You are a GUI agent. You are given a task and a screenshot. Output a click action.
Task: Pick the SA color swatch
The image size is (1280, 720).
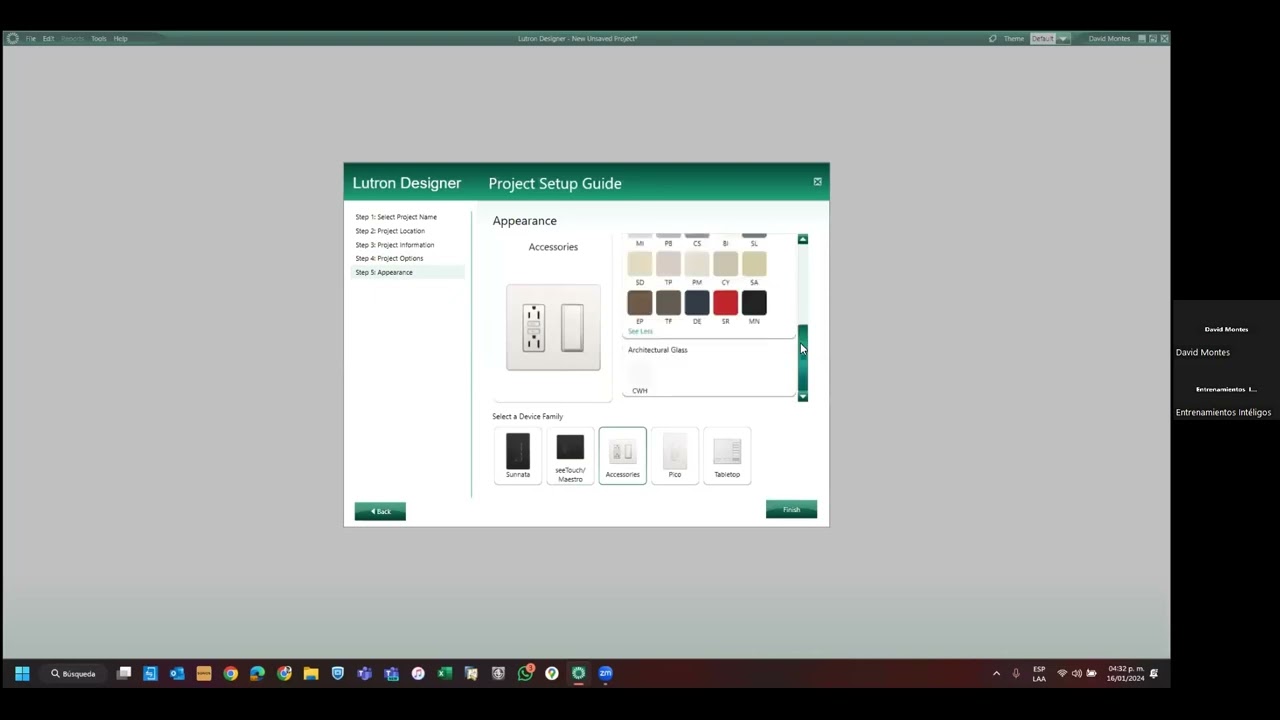pos(754,264)
